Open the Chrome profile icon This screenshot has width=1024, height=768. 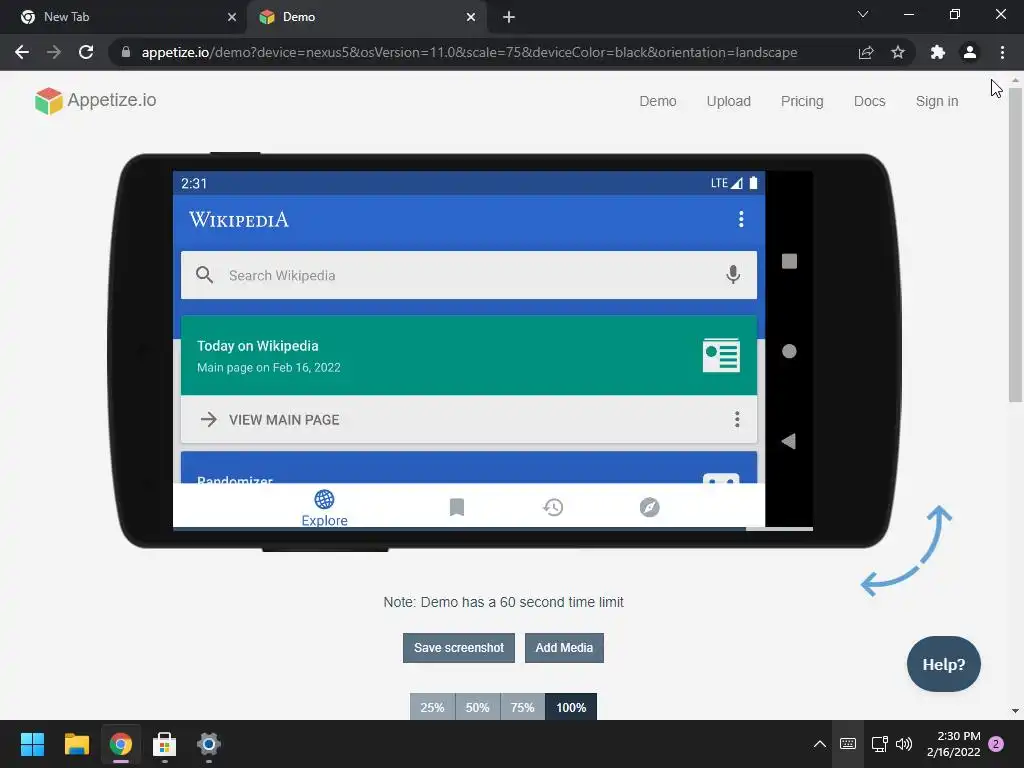[970, 52]
